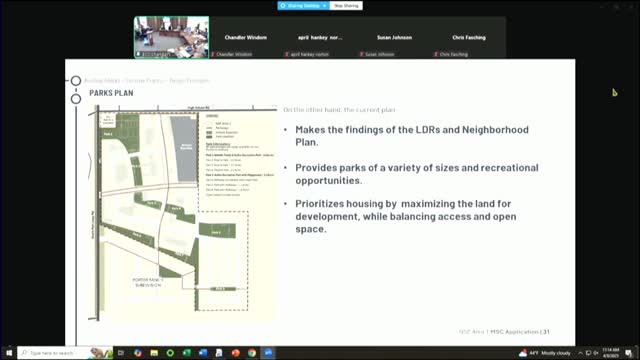Select Chandler Windom participant tile
The height and width of the screenshot is (360, 640).
coord(245,37)
